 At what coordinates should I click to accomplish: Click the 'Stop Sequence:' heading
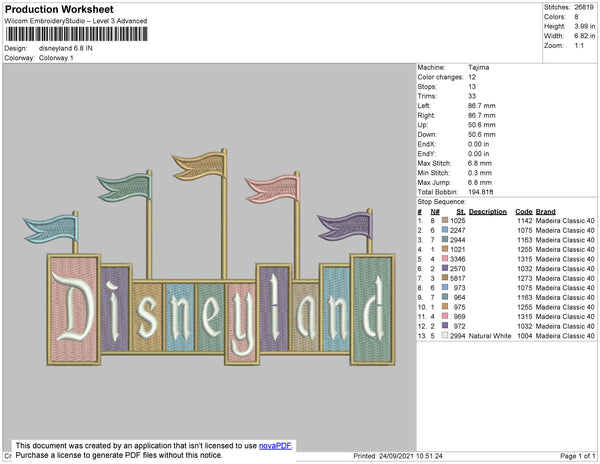point(442,202)
